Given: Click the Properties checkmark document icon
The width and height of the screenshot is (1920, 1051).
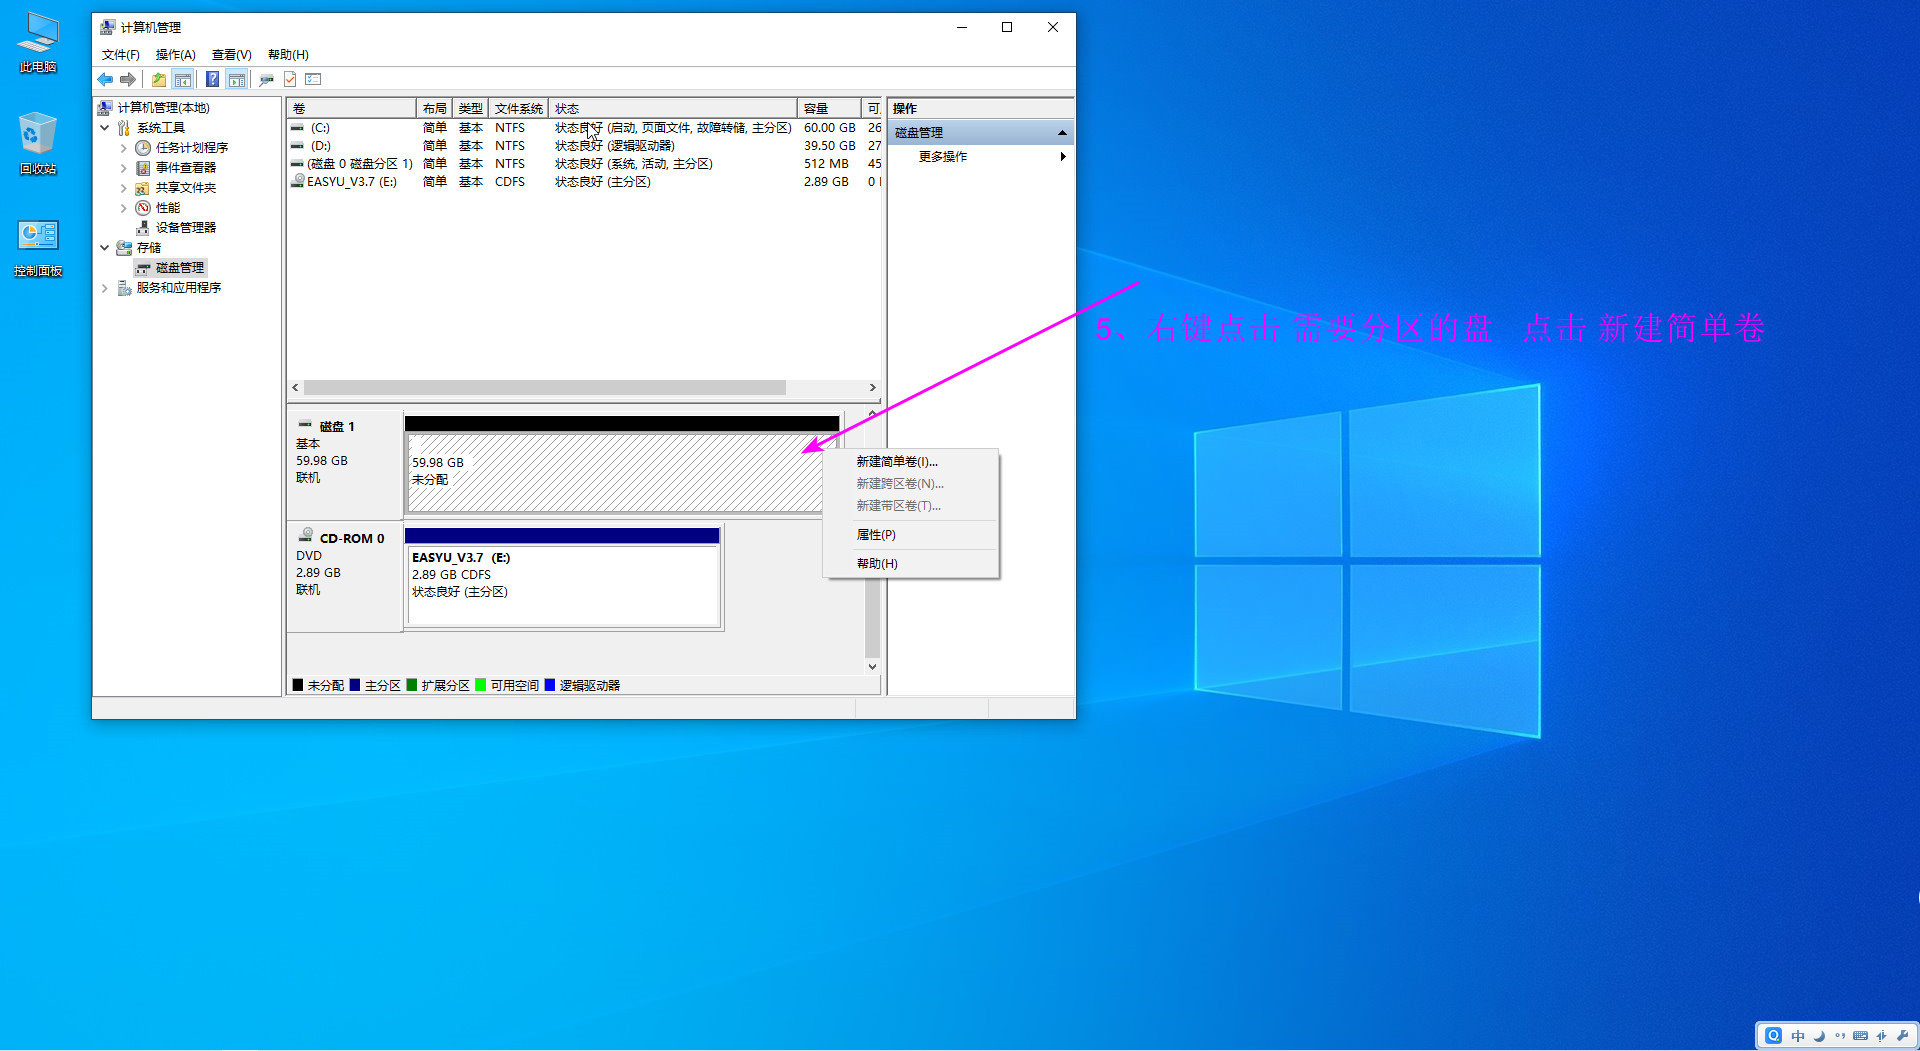Looking at the screenshot, I should click(x=290, y=79).
